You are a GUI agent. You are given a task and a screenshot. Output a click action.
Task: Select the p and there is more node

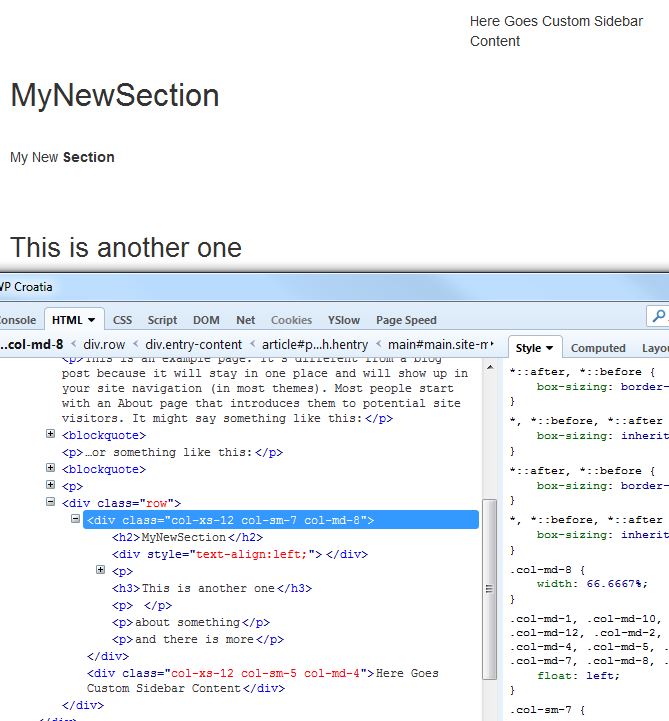tap(198, 639)
